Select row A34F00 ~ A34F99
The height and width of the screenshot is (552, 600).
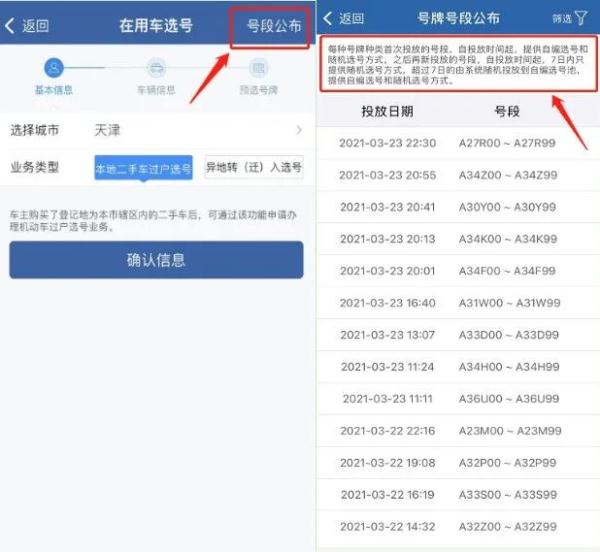coord(458,271)
